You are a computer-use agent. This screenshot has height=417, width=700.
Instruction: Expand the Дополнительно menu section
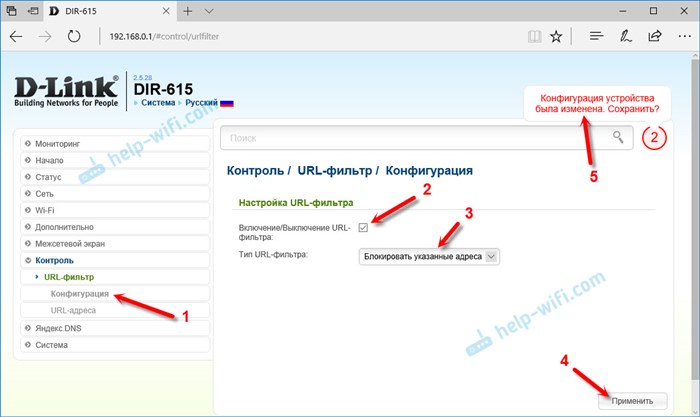115,227
